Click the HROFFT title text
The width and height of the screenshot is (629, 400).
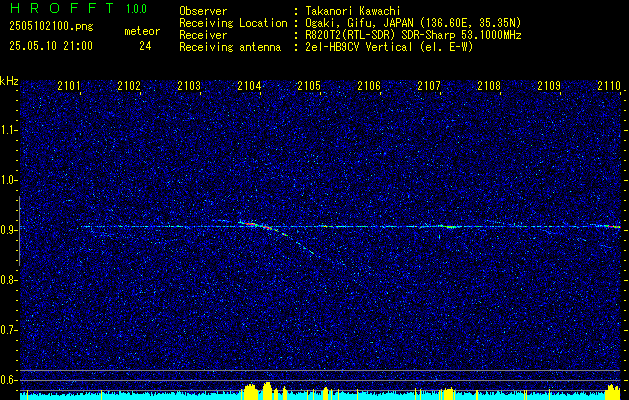(61, 8)
